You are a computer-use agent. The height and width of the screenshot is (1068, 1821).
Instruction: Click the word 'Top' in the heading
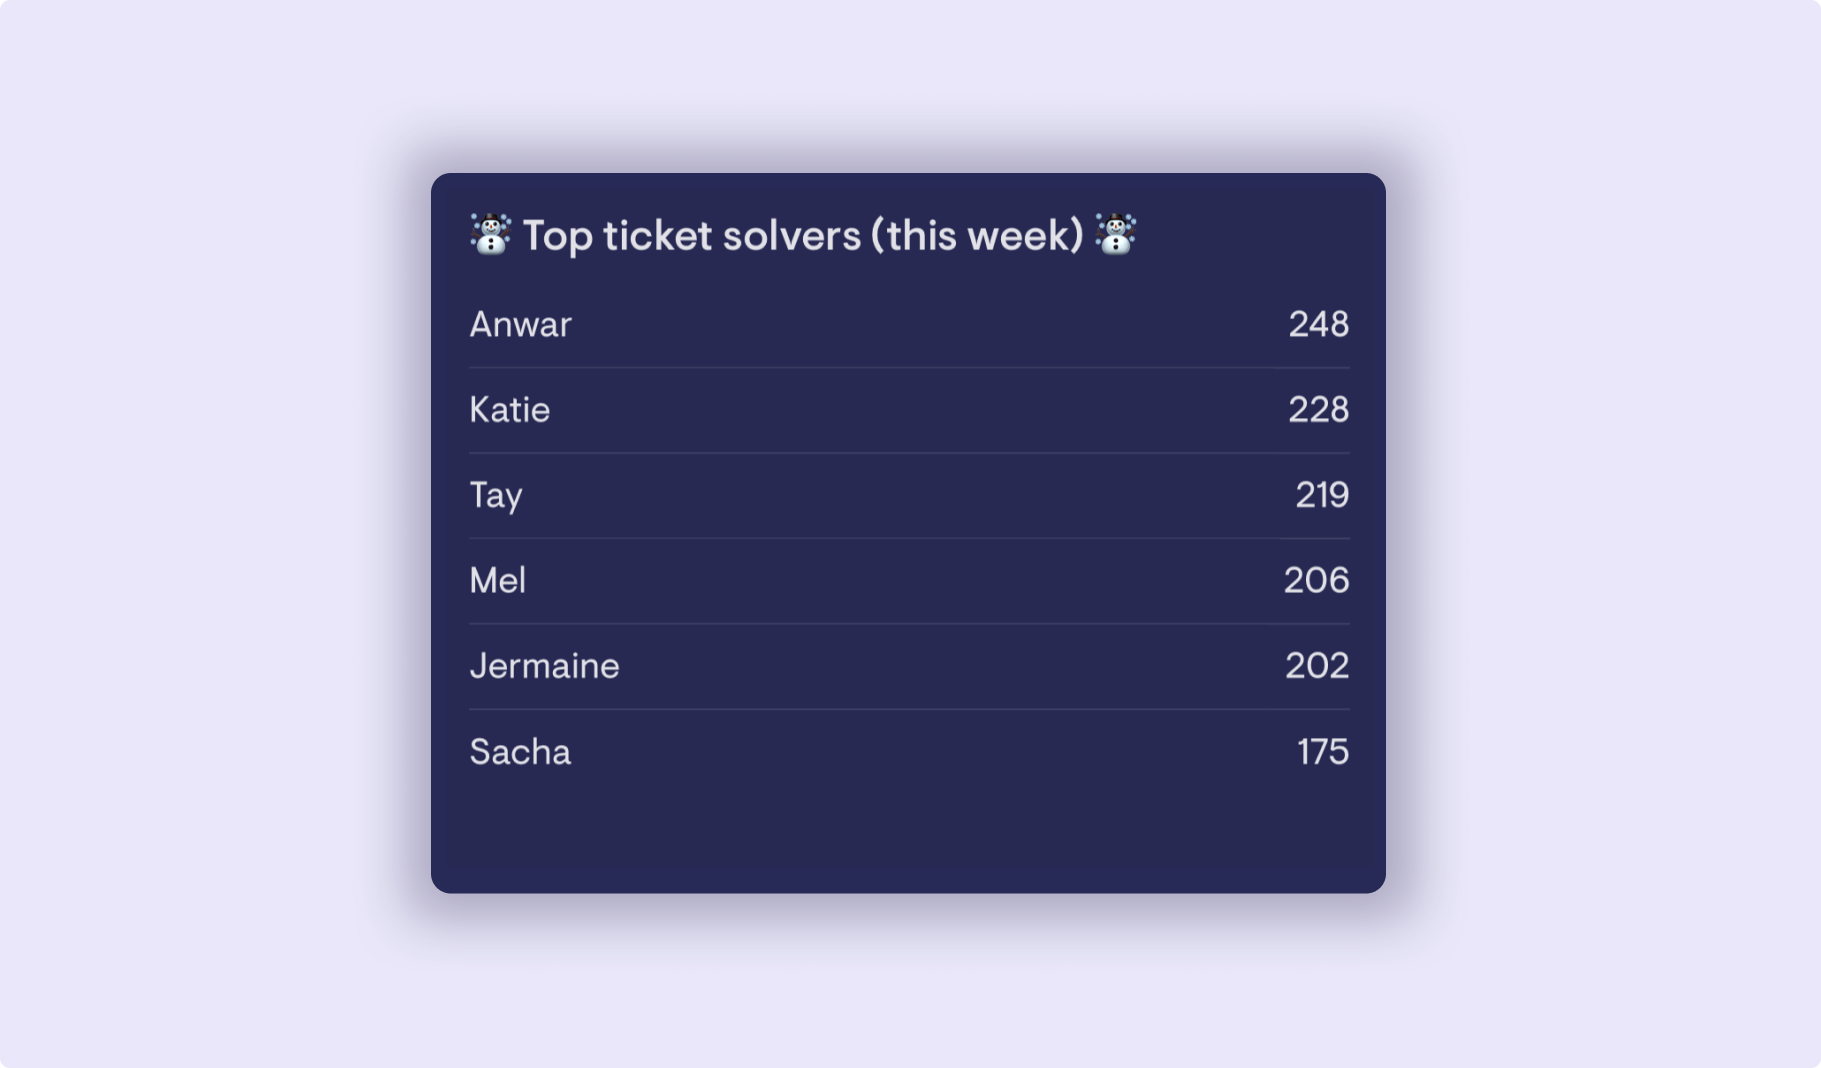558,238
